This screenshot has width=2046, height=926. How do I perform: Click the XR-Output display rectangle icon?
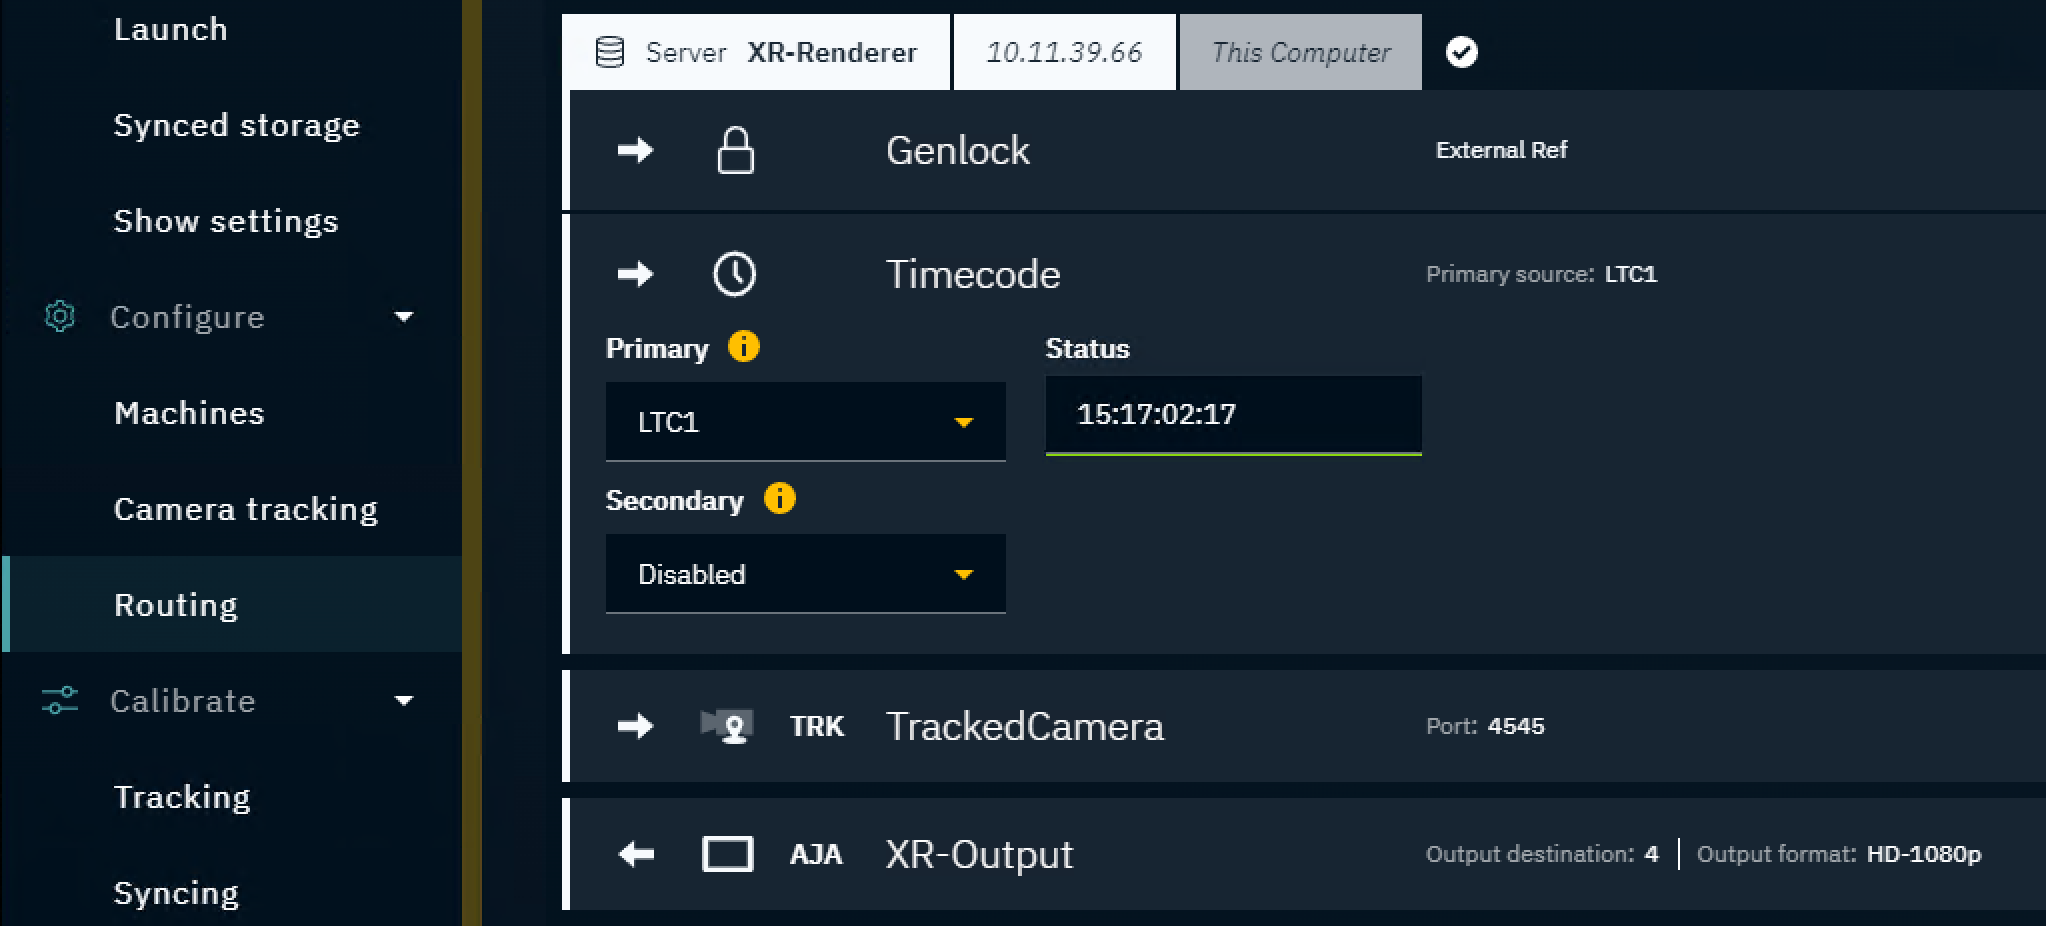point(727,854)
